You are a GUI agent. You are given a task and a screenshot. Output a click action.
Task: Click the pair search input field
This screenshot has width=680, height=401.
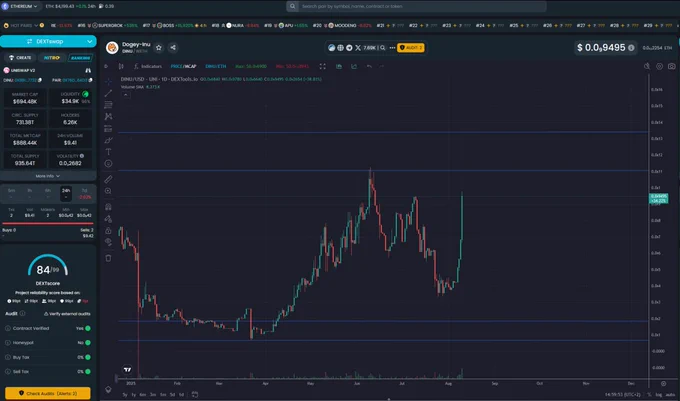click(x=416, y=6)
